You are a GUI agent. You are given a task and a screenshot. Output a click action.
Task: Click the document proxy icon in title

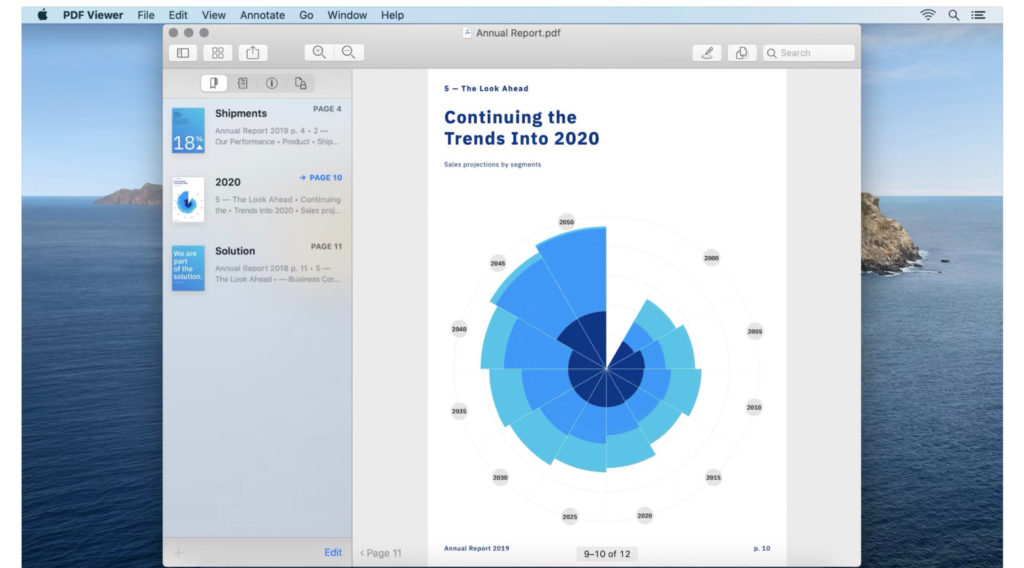click(467, 33)
